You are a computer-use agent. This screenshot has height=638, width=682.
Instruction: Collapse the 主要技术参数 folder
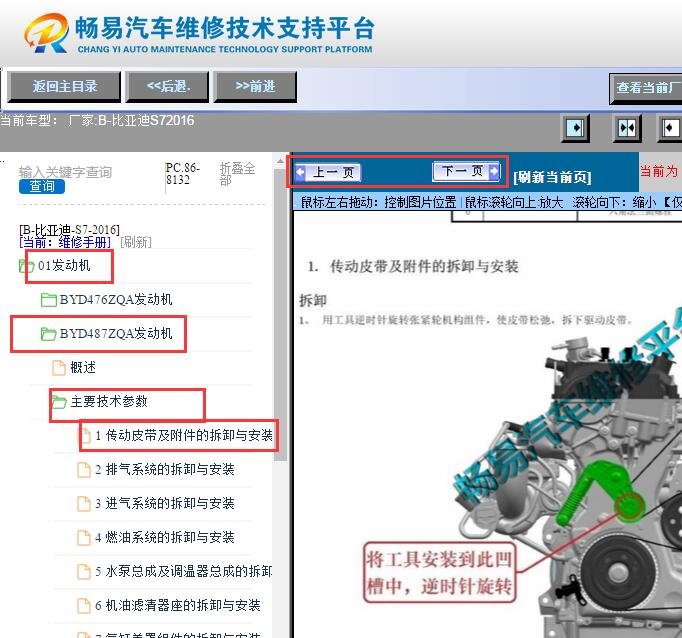(109, 401)
